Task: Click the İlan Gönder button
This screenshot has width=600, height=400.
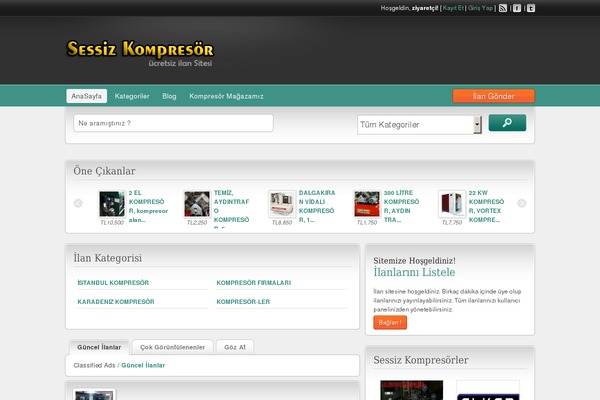Action: (x=494, y=96)
